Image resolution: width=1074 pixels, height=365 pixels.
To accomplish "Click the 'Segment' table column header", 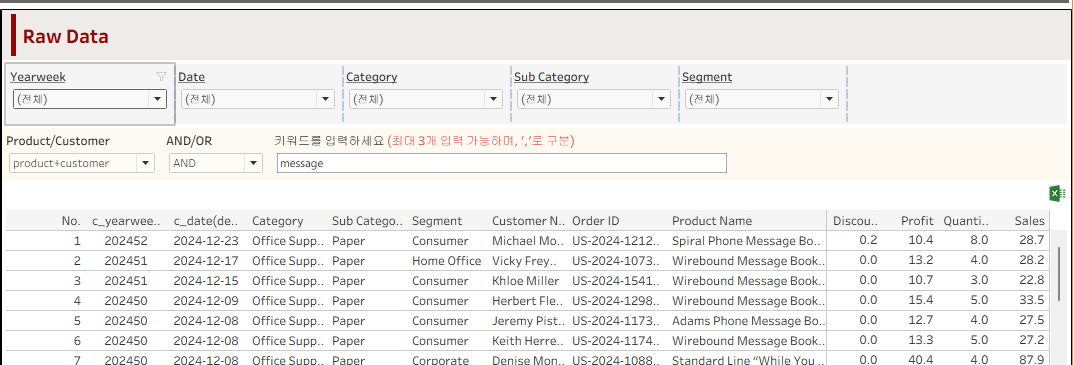I will 437,221.
